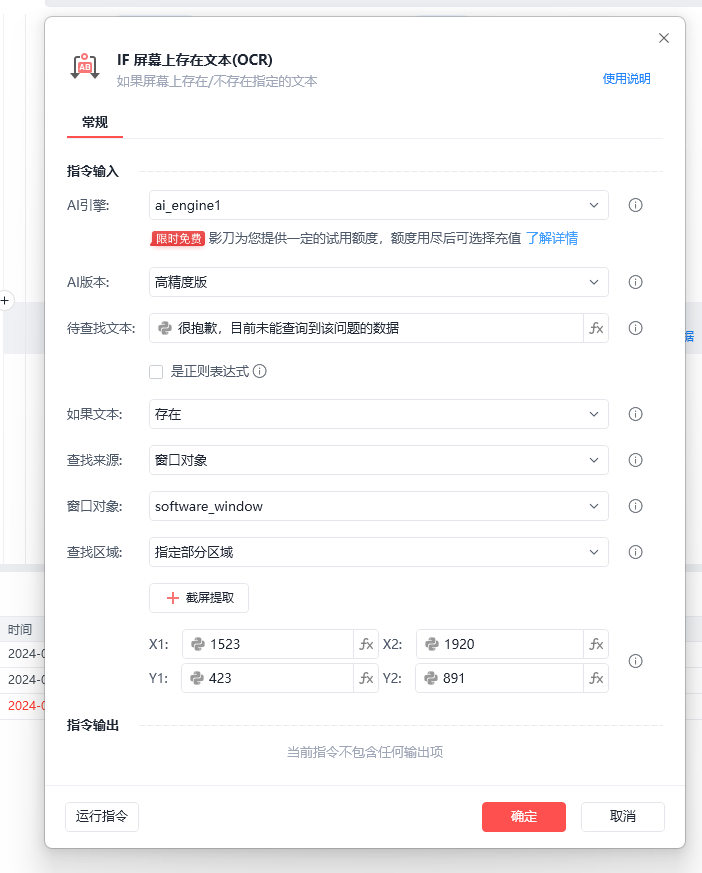Click Y1 input field with value 423
The image size is (702, 873).
coord(268,678)
